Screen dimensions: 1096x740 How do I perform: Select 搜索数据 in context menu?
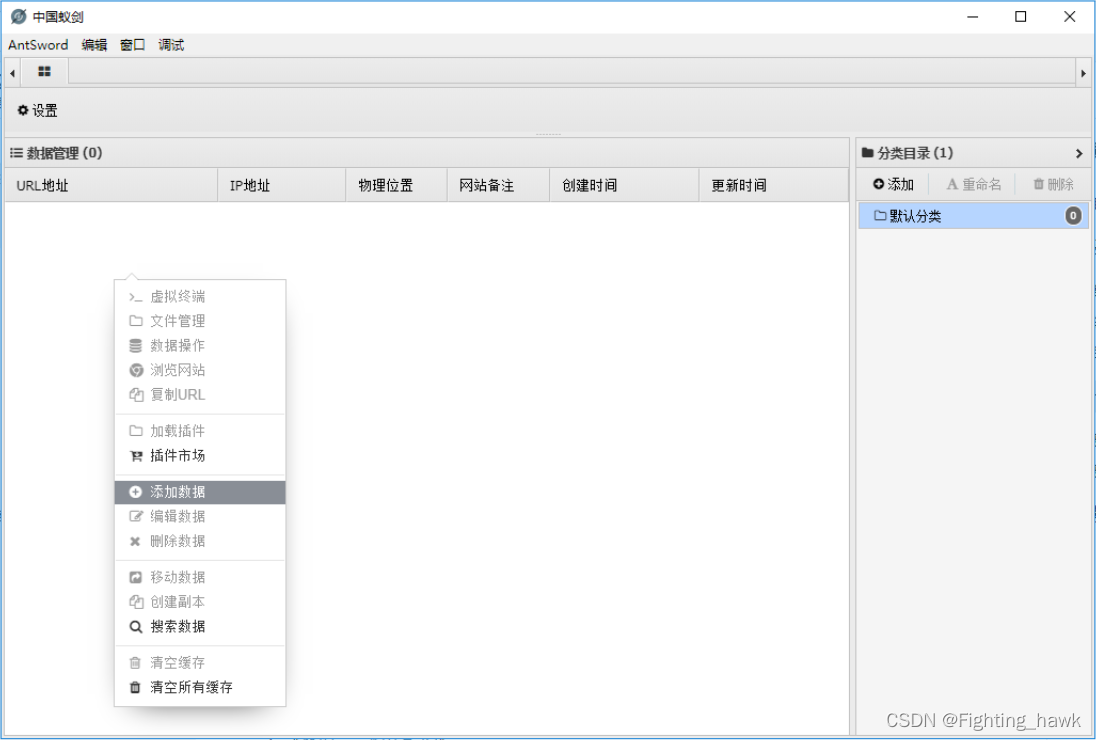coord(200,626)
